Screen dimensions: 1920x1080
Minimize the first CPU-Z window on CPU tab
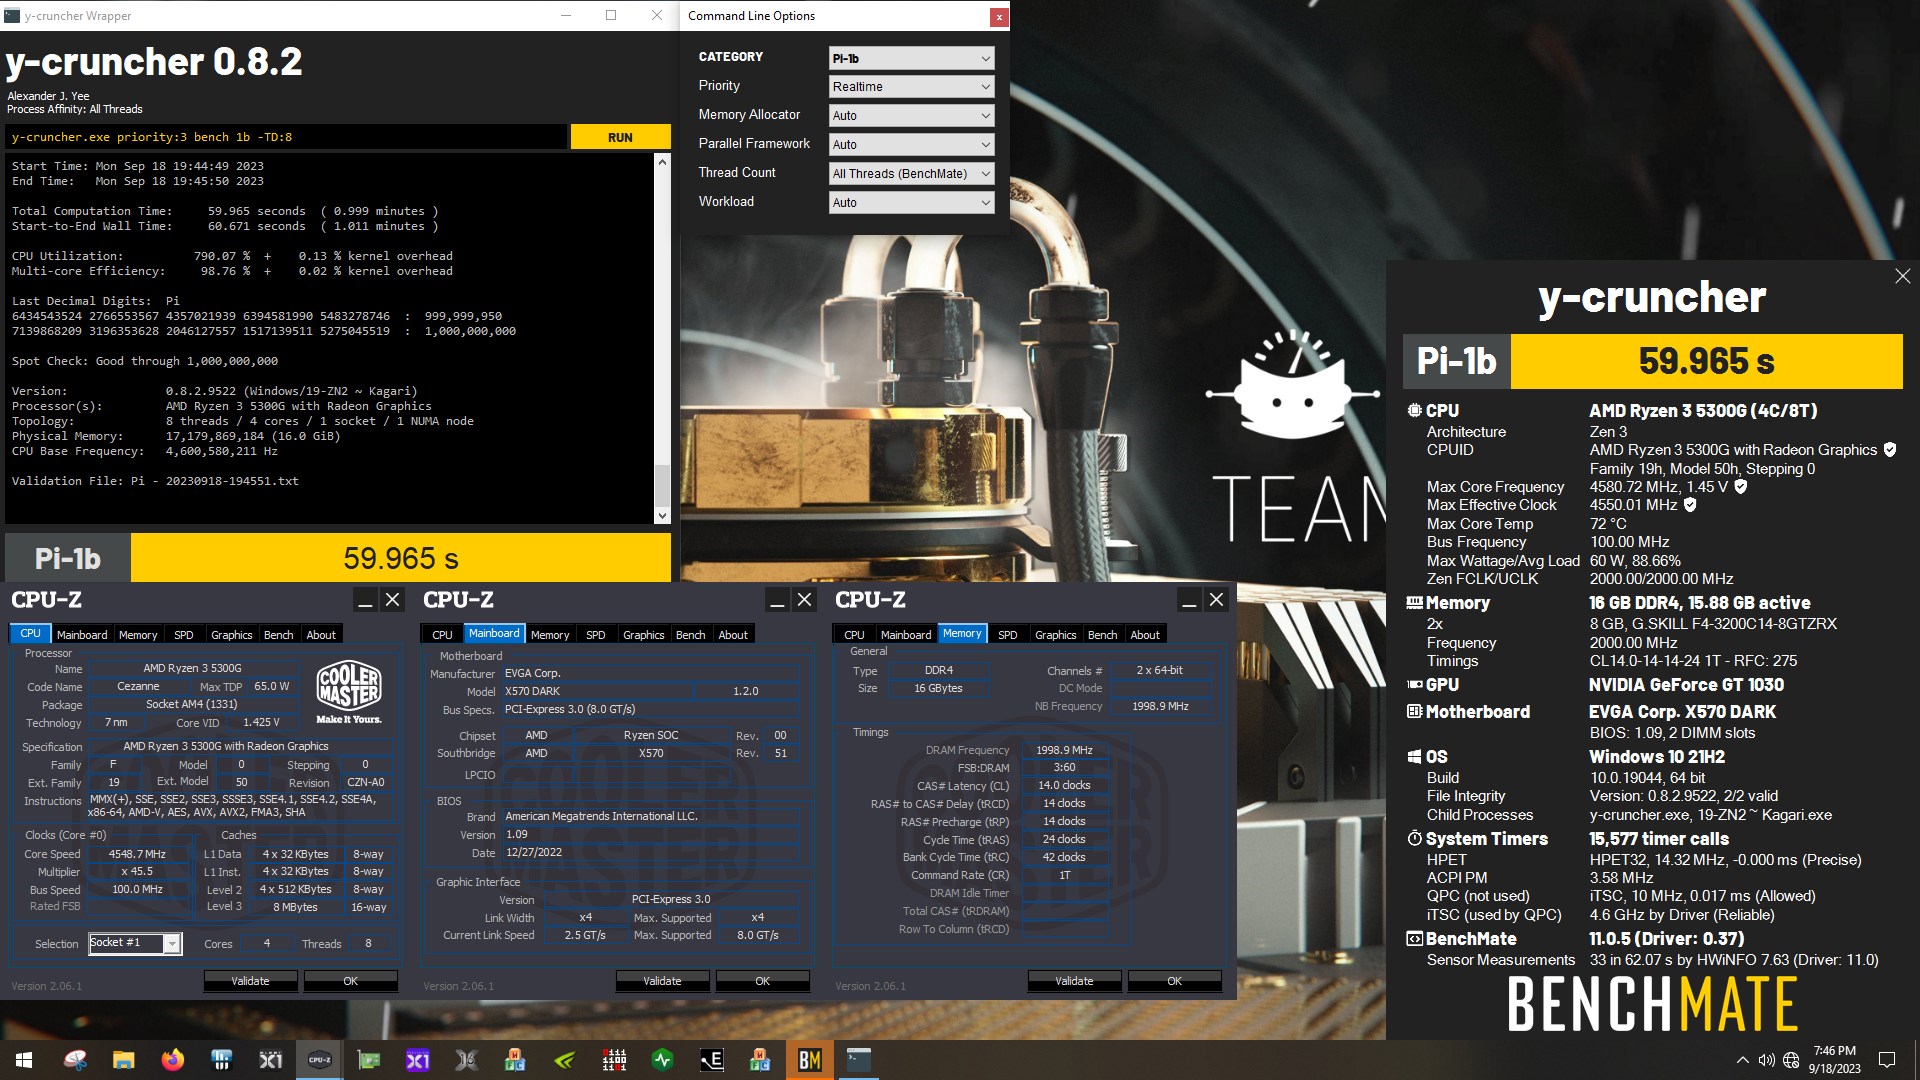click(365, 600)
